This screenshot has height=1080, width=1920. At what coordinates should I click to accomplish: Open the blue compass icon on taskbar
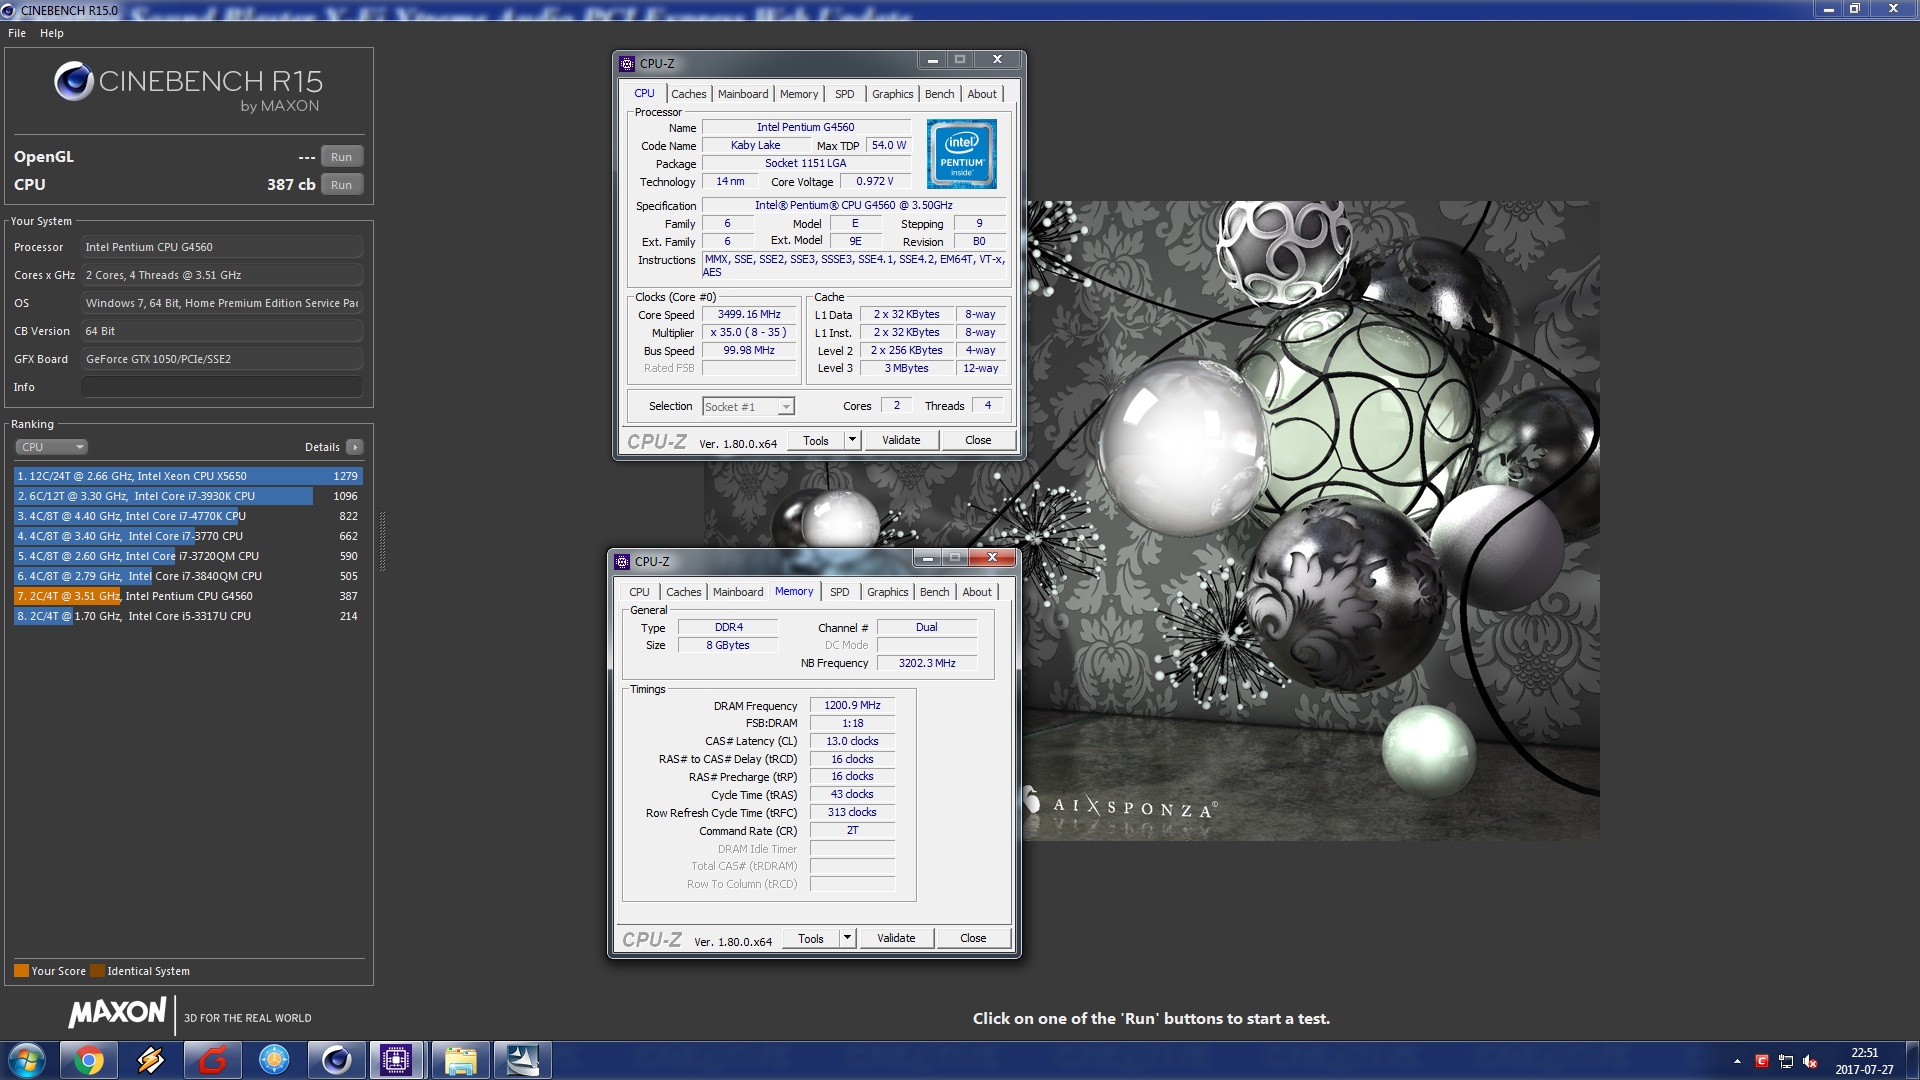274,1060
